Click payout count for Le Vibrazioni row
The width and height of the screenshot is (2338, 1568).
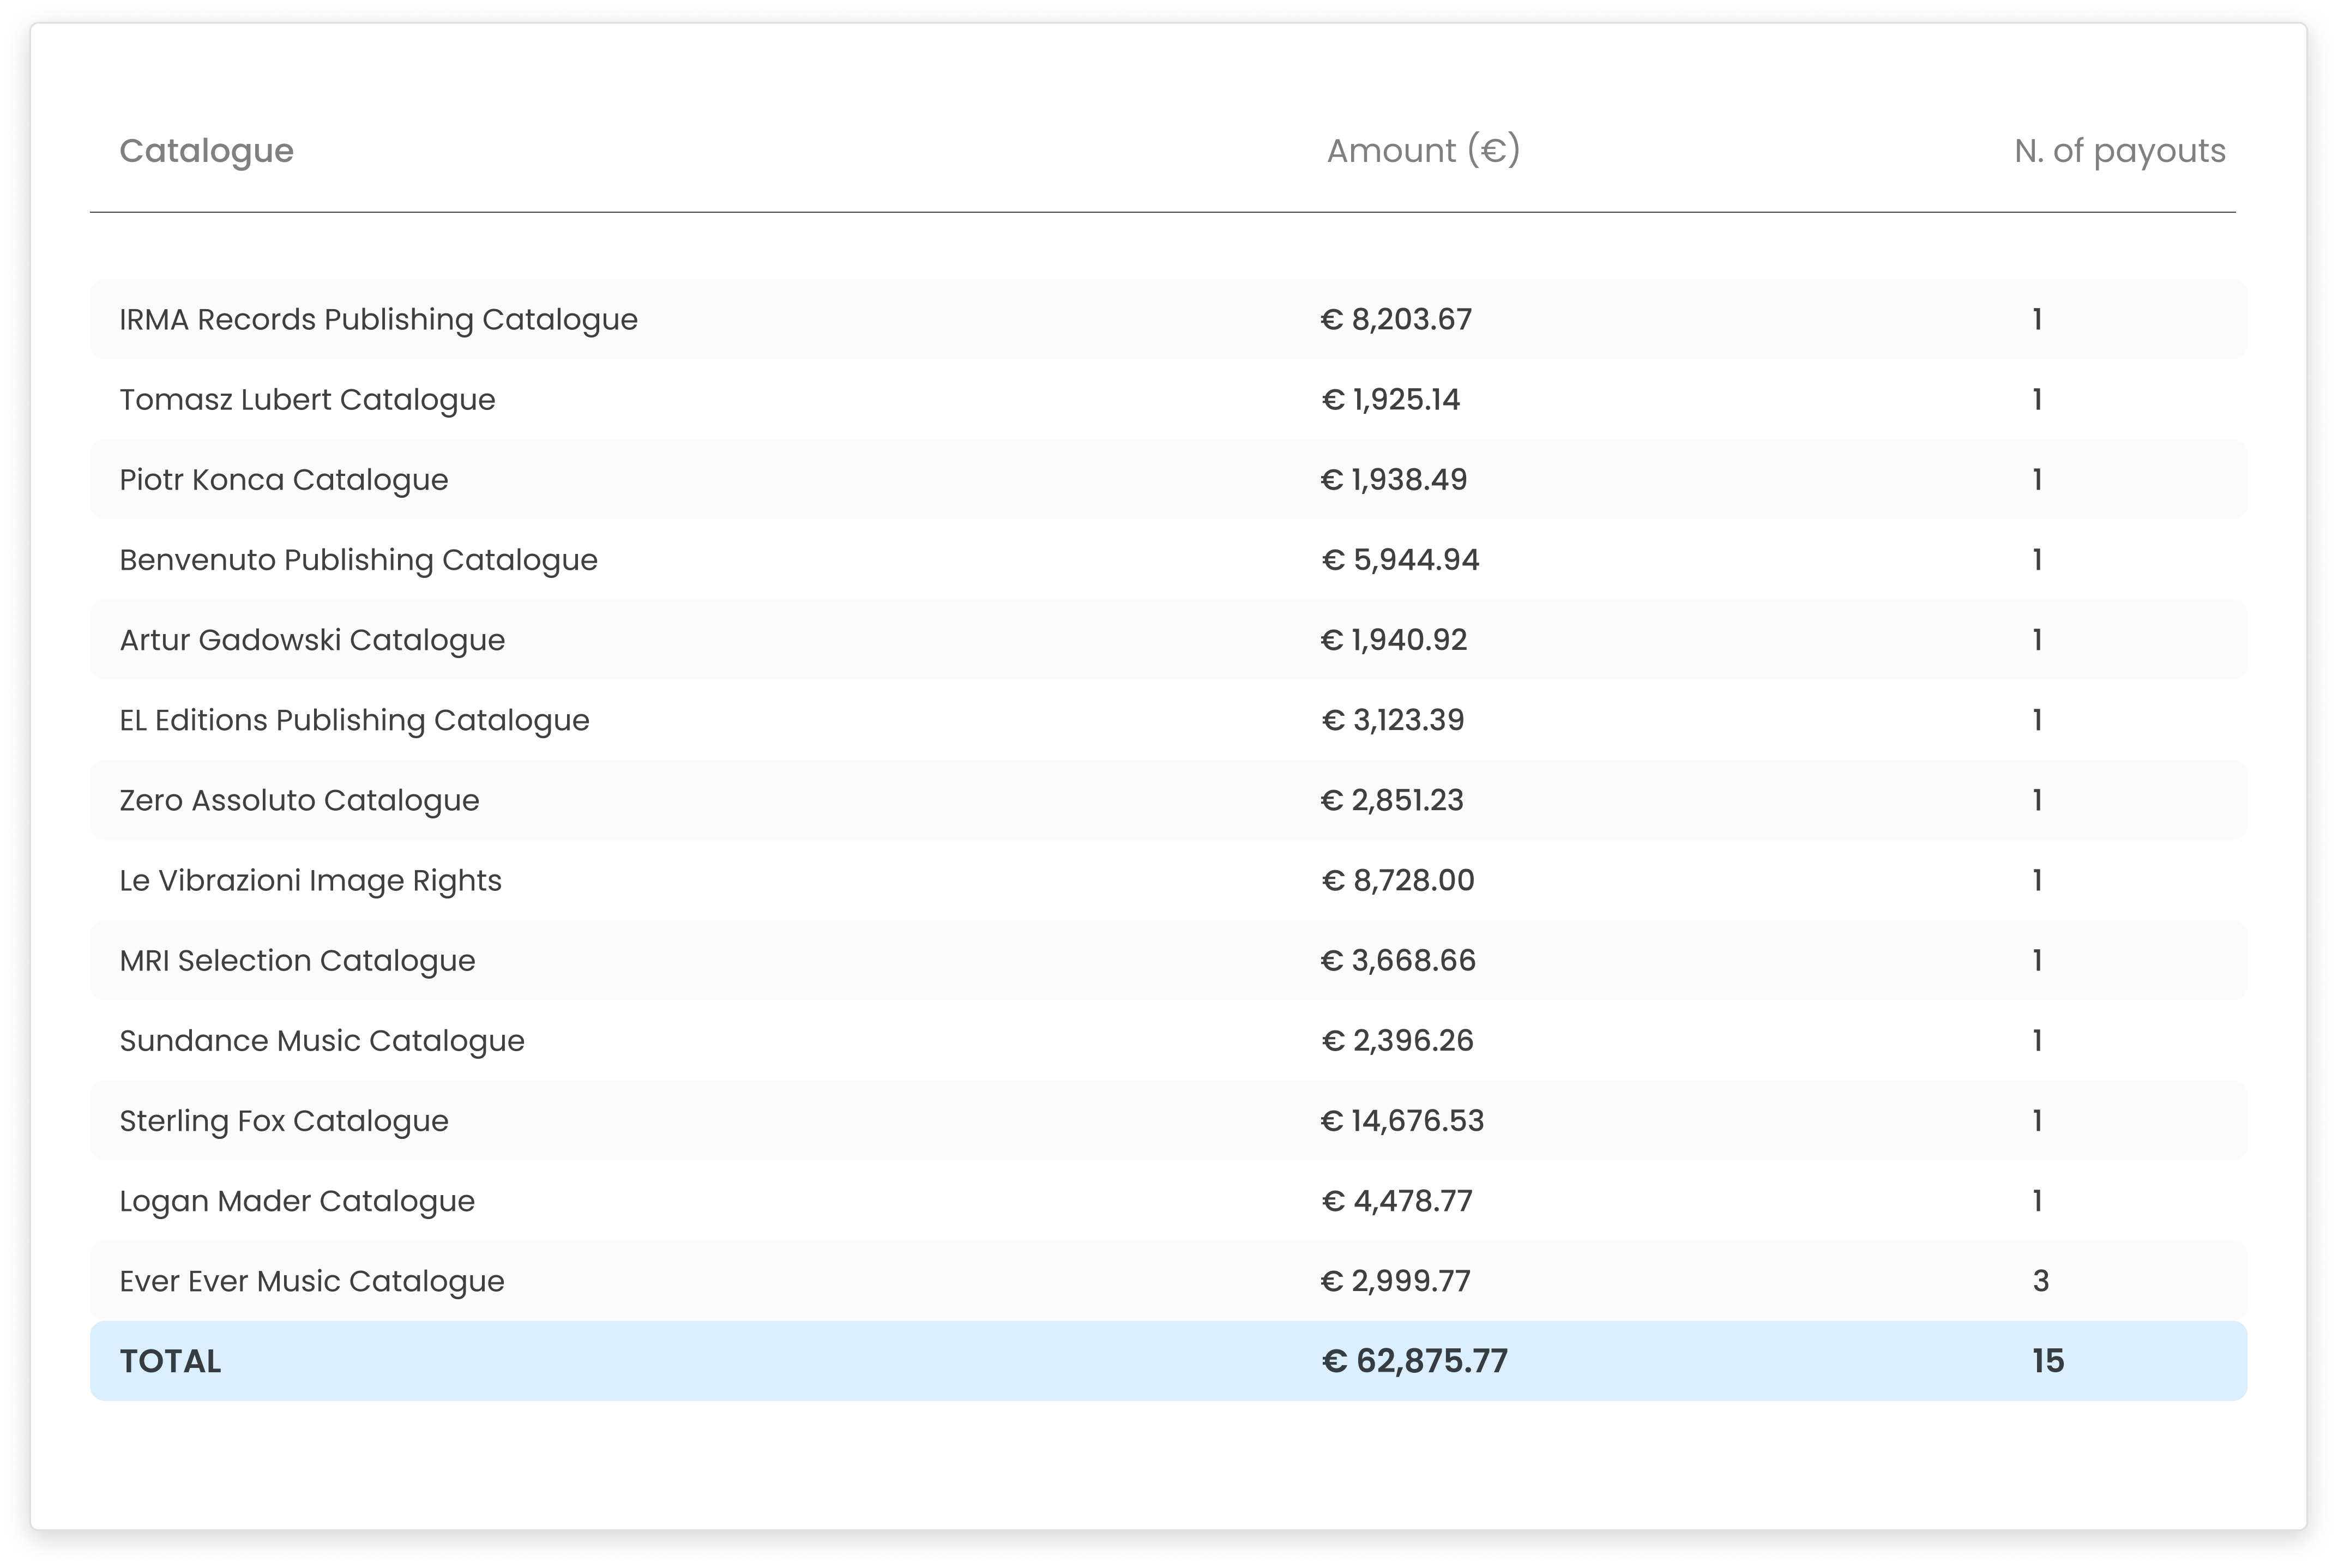pyautogui.click(x=2037, y=880)
